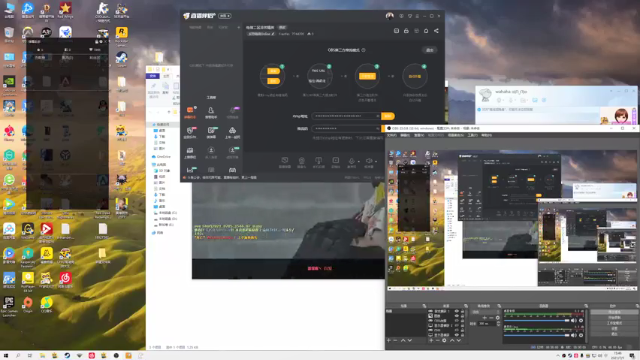
Task: Open the Tools menu in OBS
Action: [x=472, y=135]
